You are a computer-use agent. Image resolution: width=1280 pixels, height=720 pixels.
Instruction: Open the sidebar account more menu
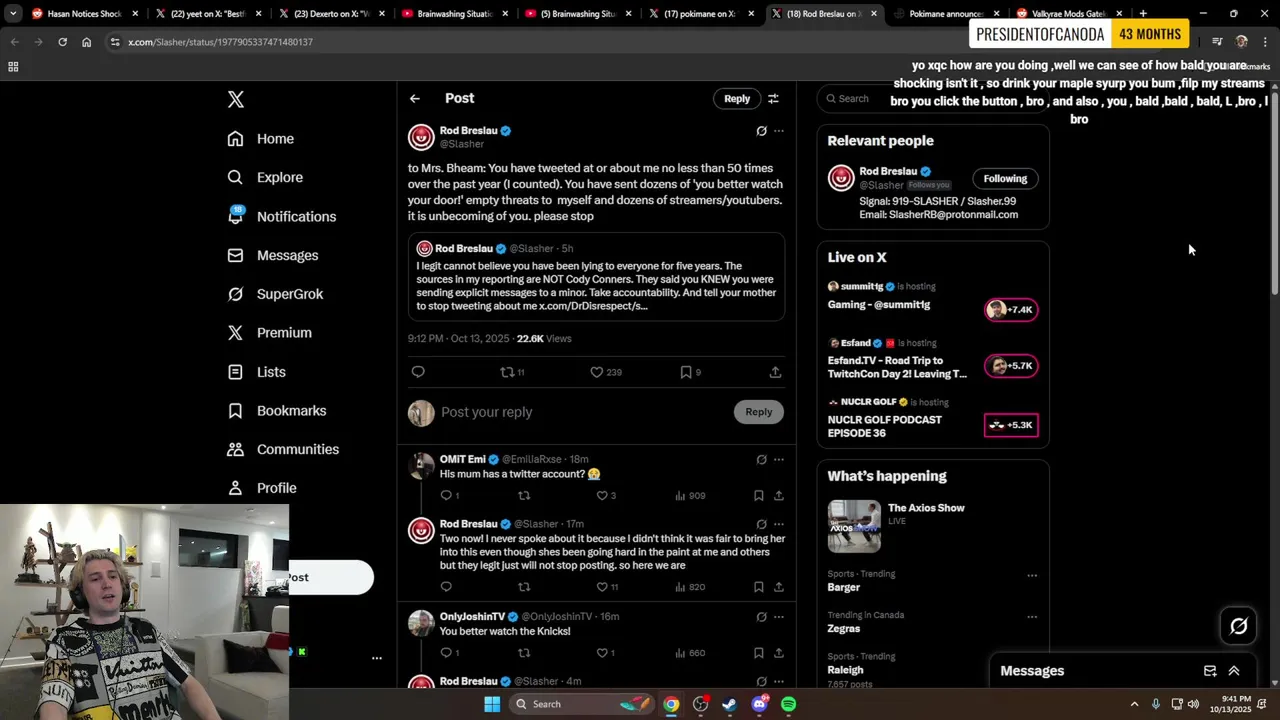[x=377, y=658]
